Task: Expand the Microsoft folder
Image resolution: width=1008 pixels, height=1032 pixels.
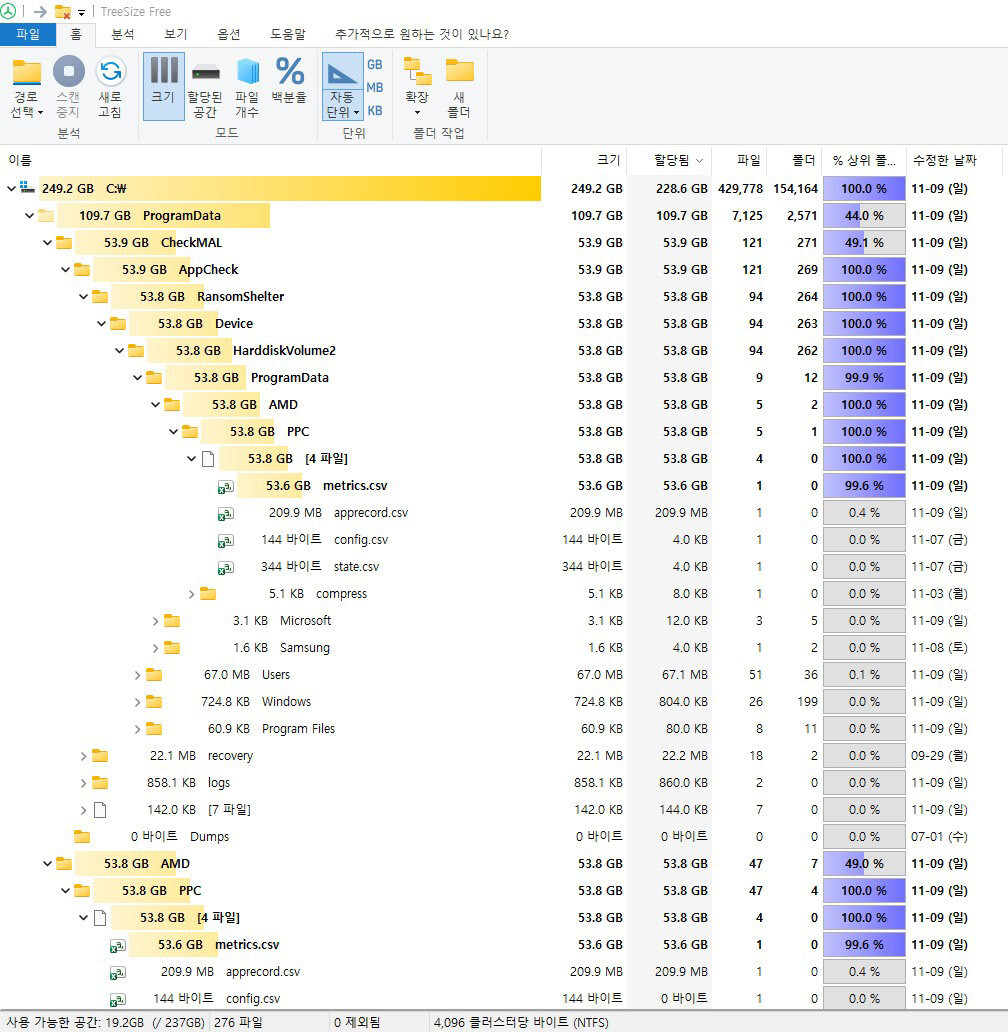Action: tap(155, 621)
